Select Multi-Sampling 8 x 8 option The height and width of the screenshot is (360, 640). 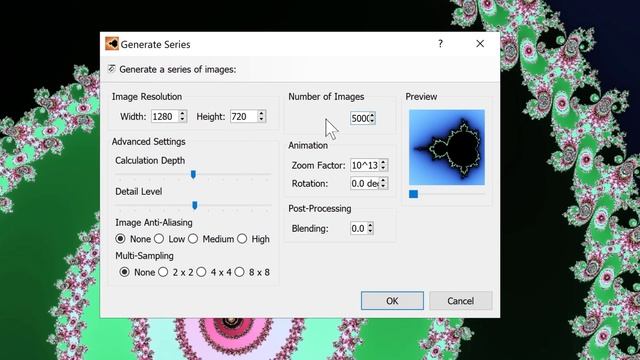click(x=240, y=272)
